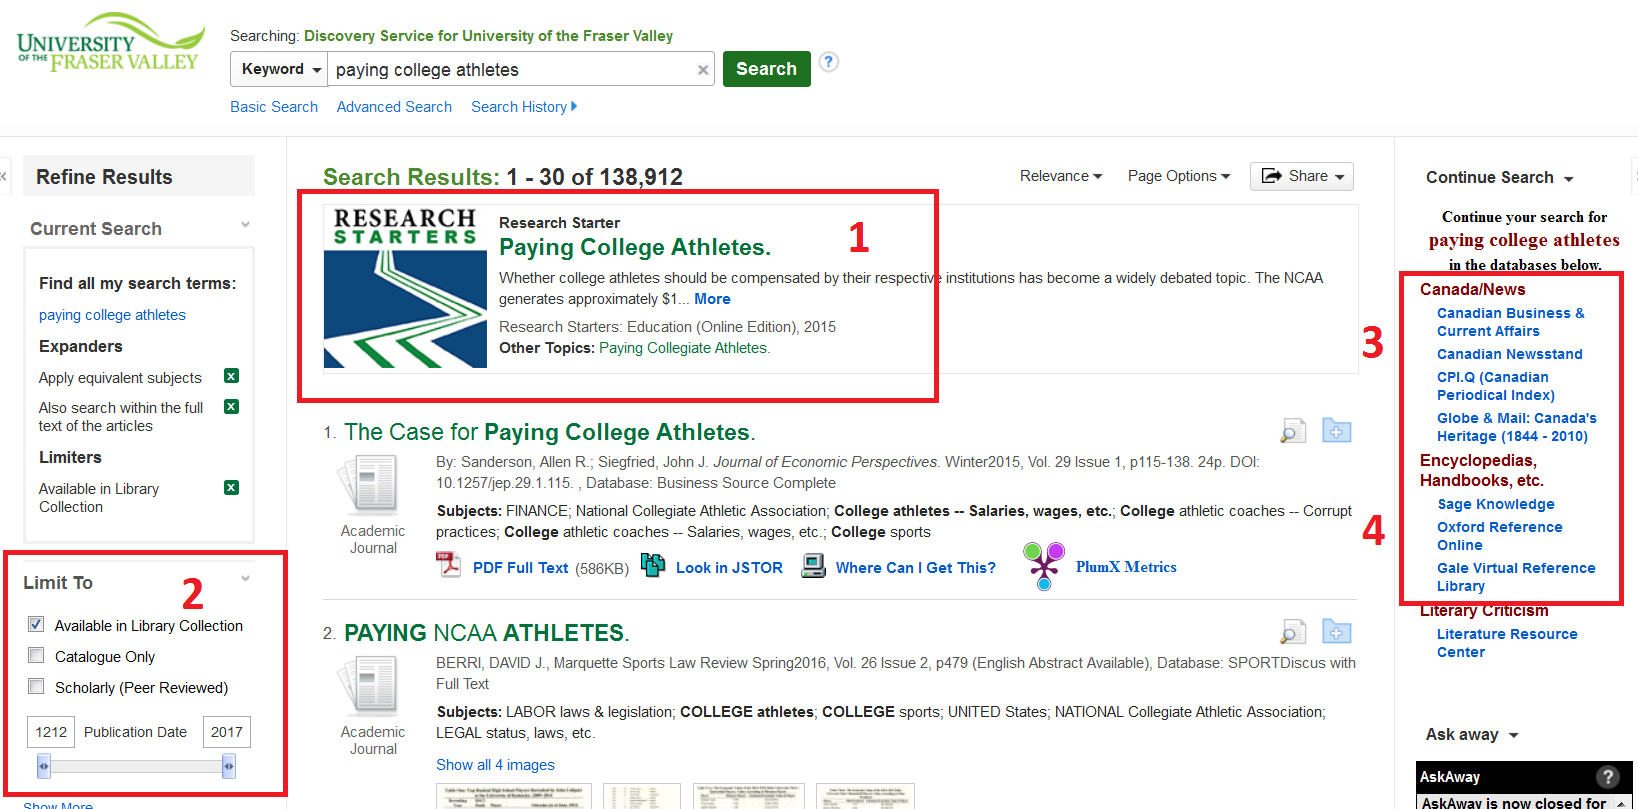This screenshot has width=1638, height=809.
Task: Open the search help question mark icon
Action: click(x=828, y=61)
